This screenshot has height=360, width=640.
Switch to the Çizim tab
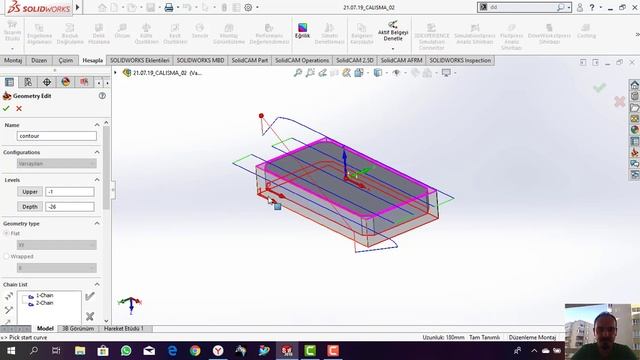(x=65, y=60)
